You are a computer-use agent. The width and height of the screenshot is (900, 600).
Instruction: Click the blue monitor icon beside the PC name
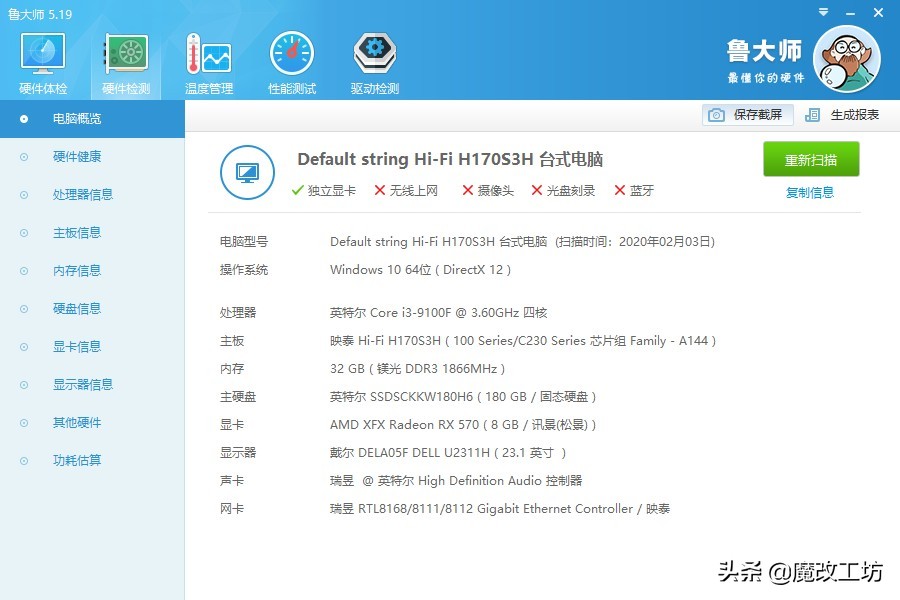point(247,172)
